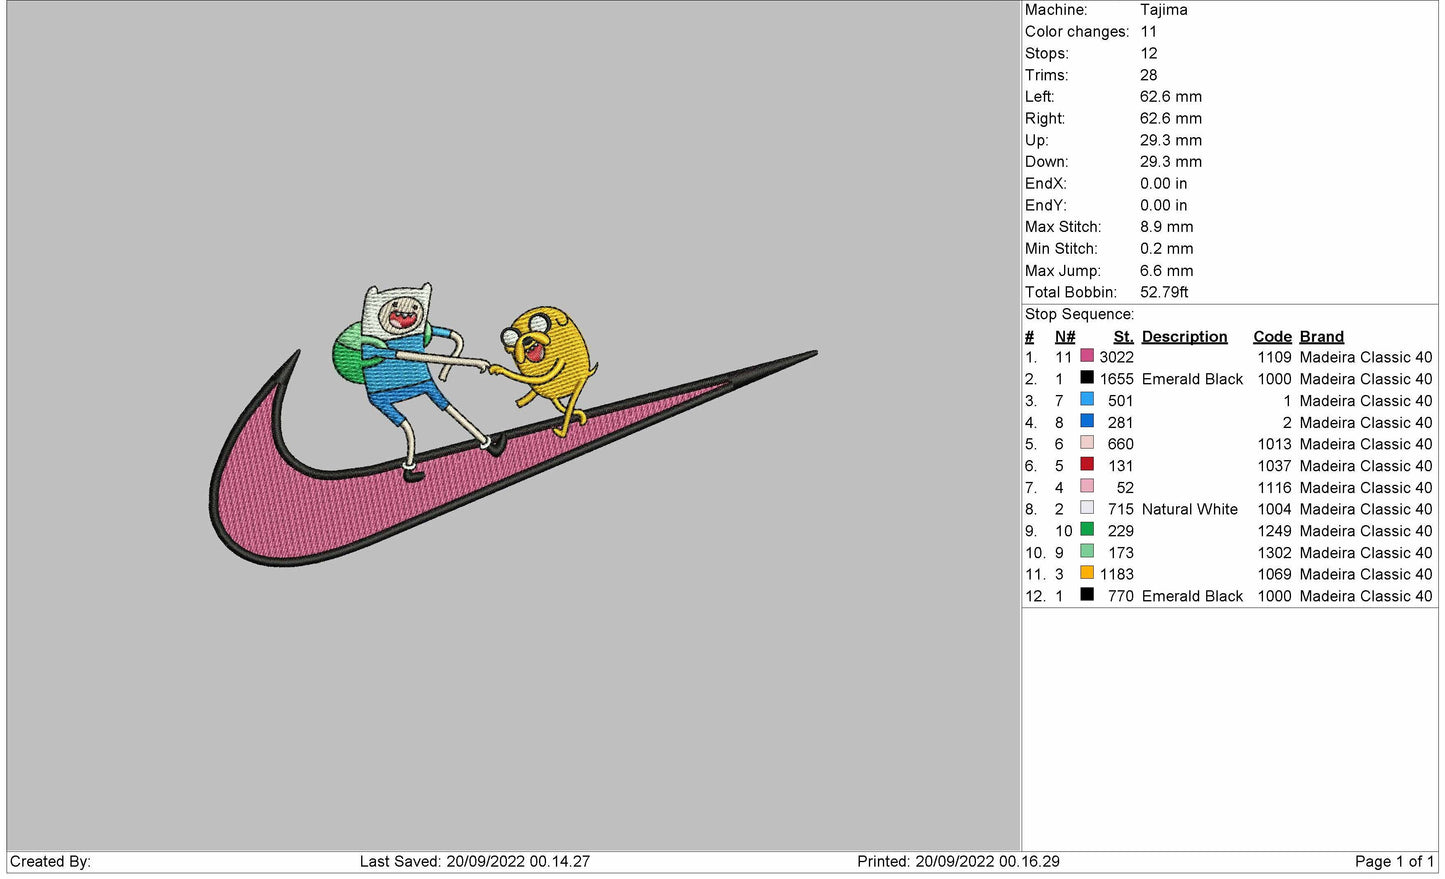The height and width of the screenshot is (879, 1445).
Task: Pick the red swatch in stop 6
Action: pos(1086,465)
